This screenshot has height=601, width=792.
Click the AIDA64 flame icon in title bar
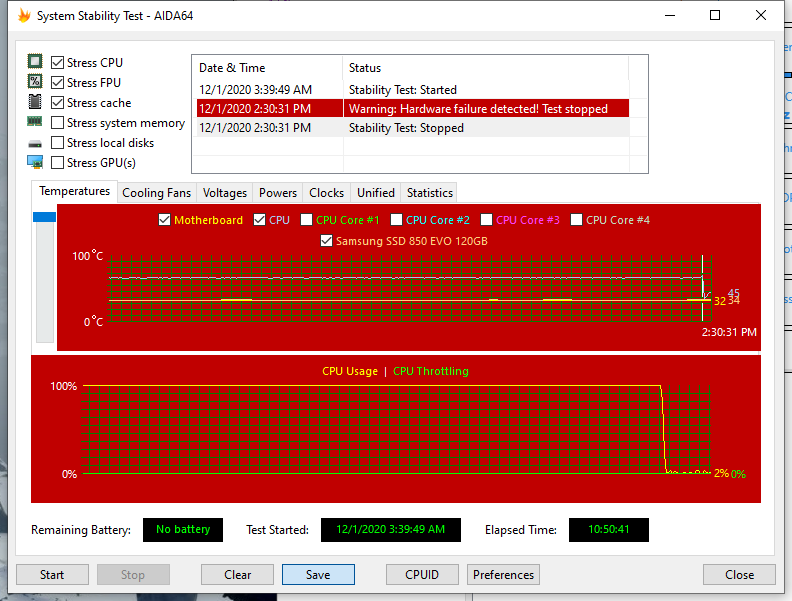click(24, 16)
